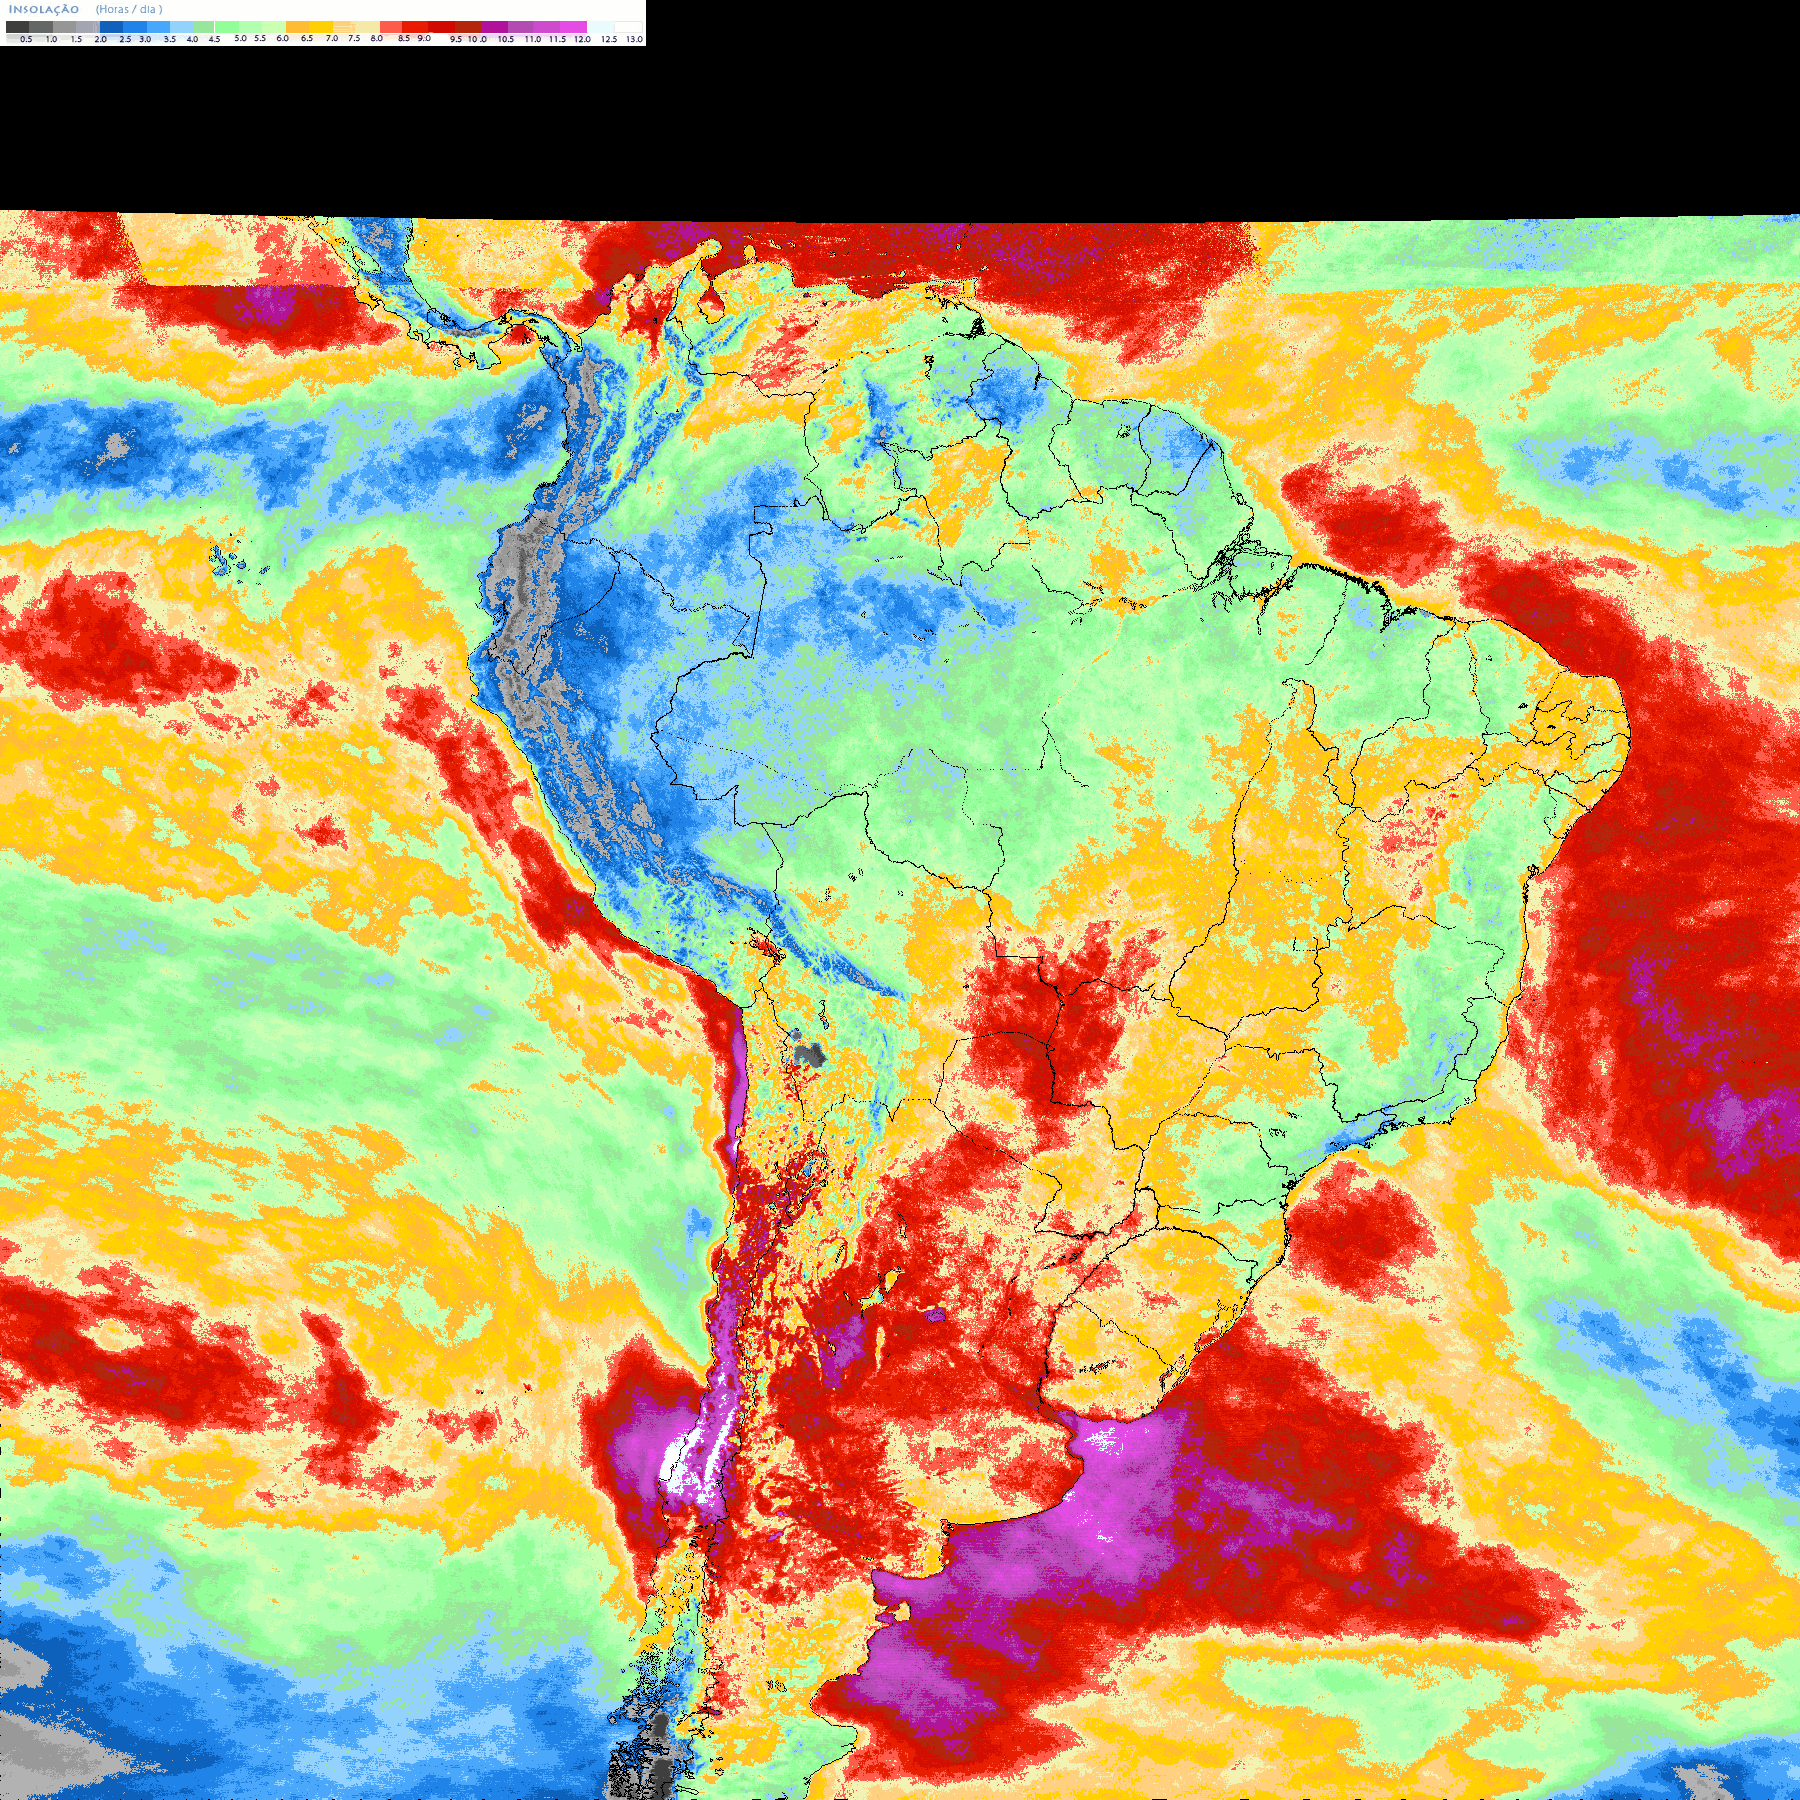Screen dimensions: 1800x1800
Task: Click the 8.0 legend value
Action: point(377,38)
